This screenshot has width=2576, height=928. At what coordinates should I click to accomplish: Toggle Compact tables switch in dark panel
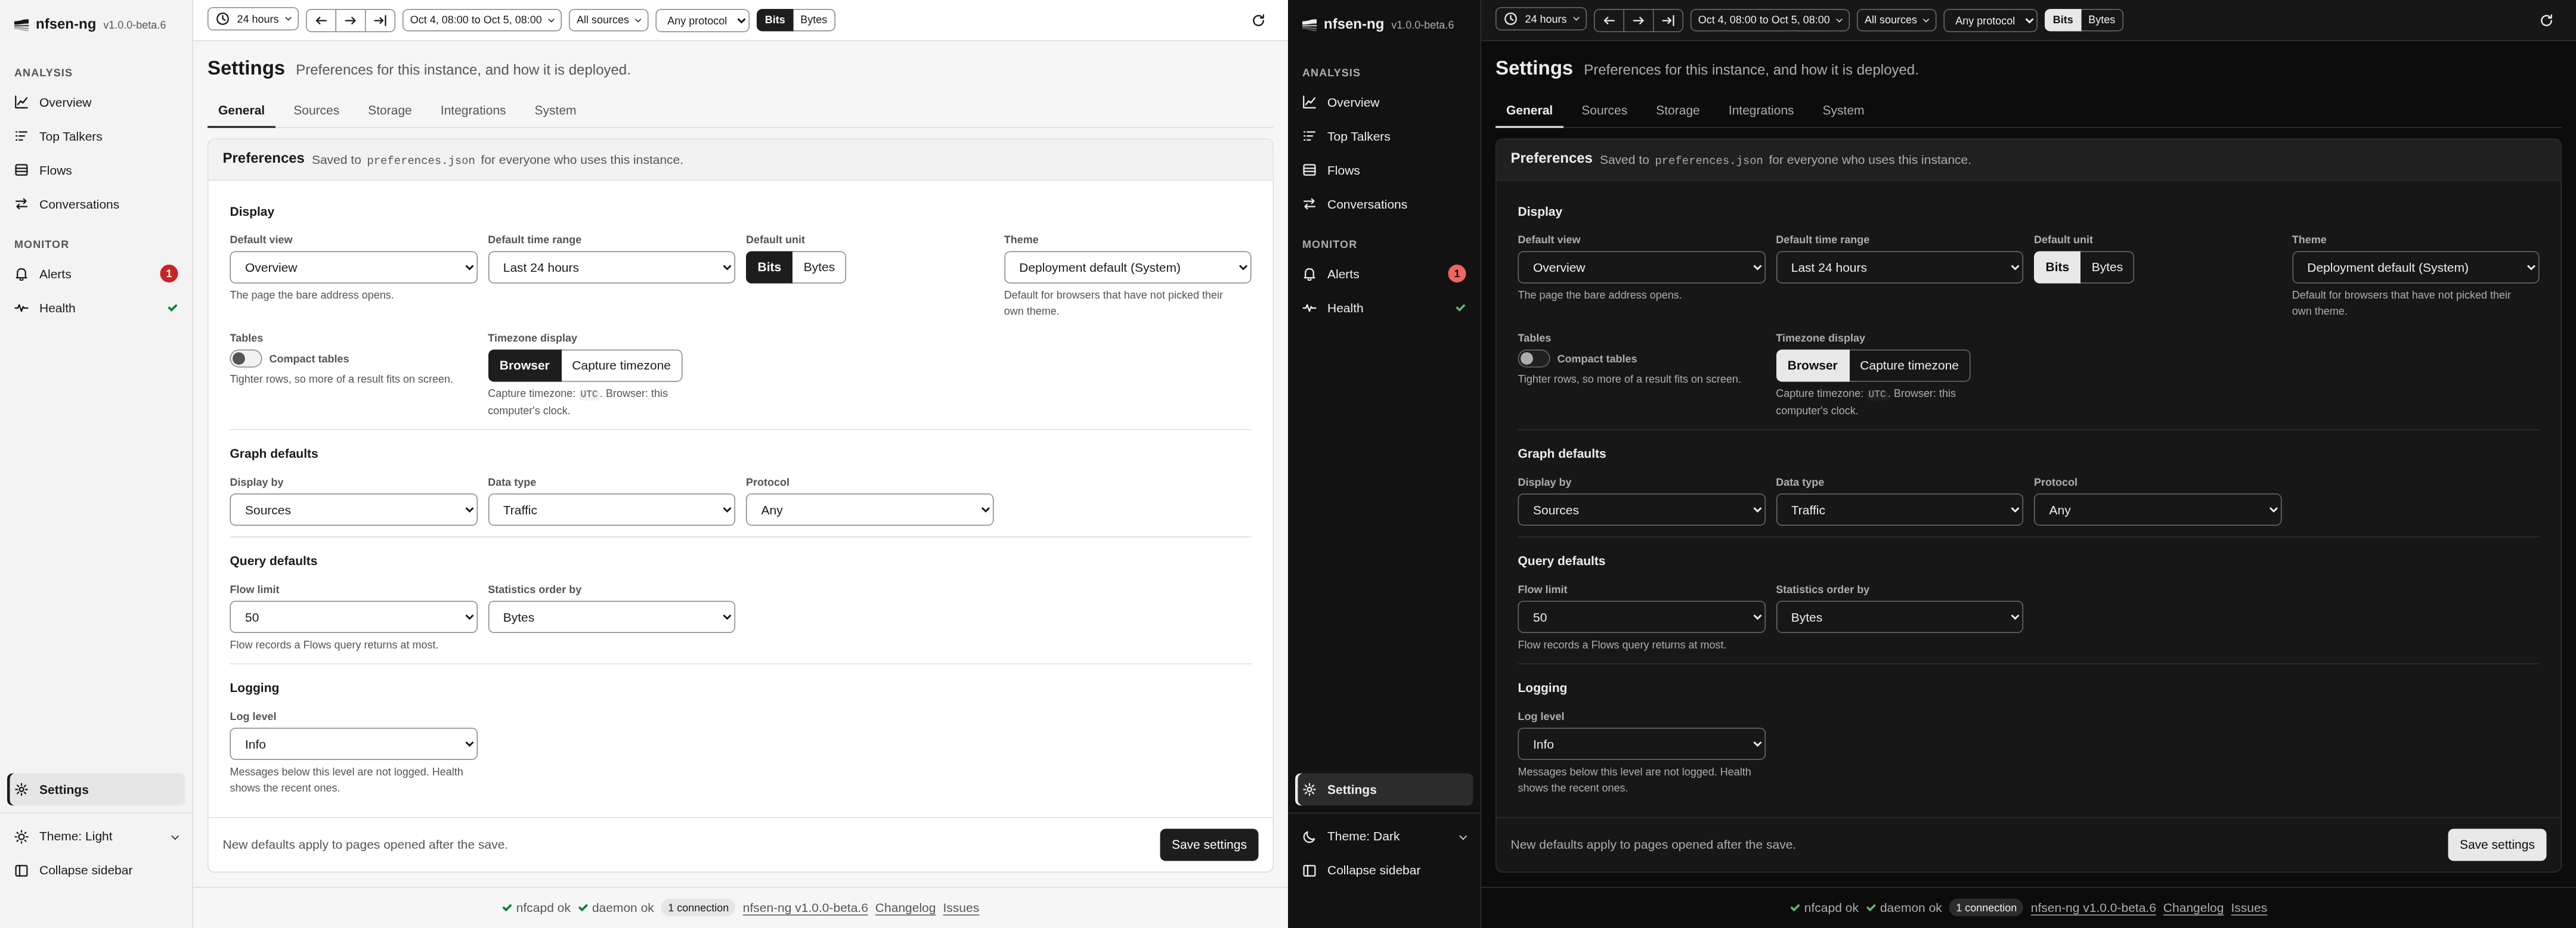(x=1534, y=359)
